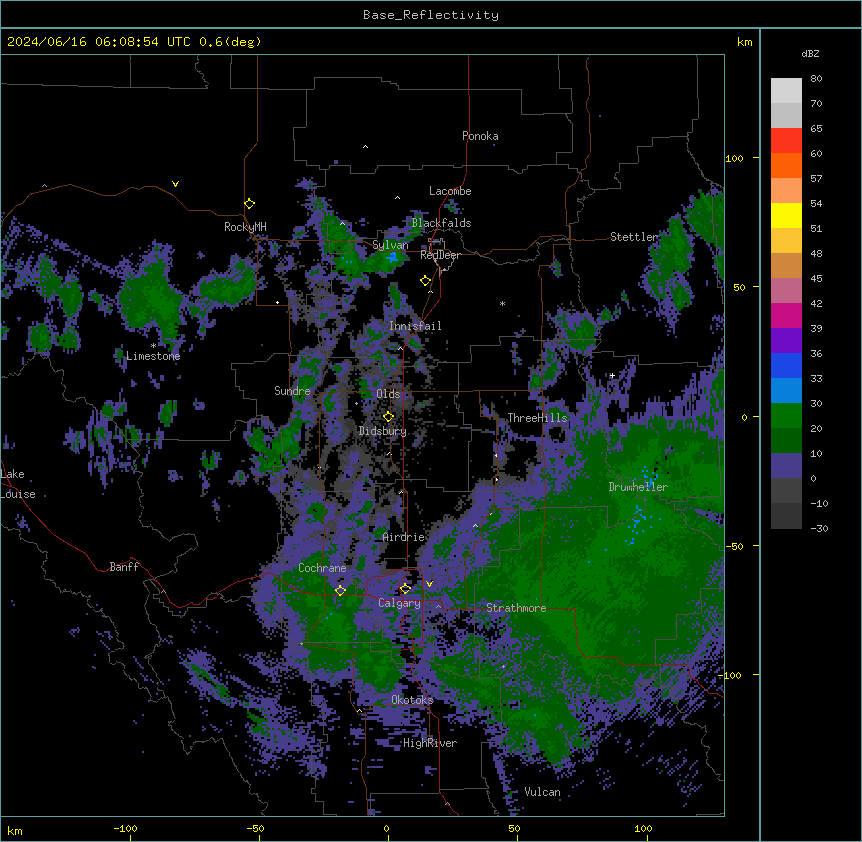Select the Drumheller label
The height and width of the screenshot is (842, 862).
(638, 487)
